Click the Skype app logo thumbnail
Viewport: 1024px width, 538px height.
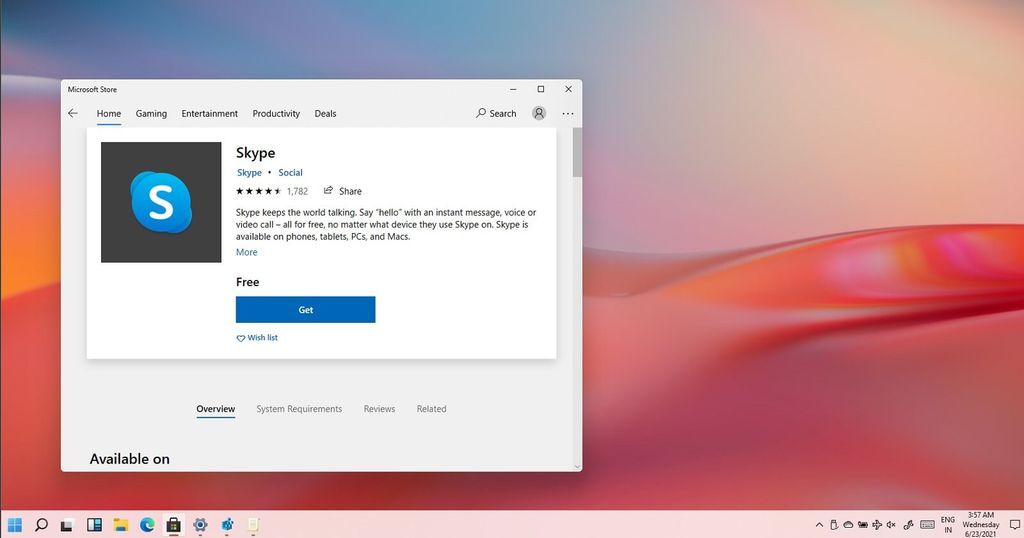[x=161, y=202]
